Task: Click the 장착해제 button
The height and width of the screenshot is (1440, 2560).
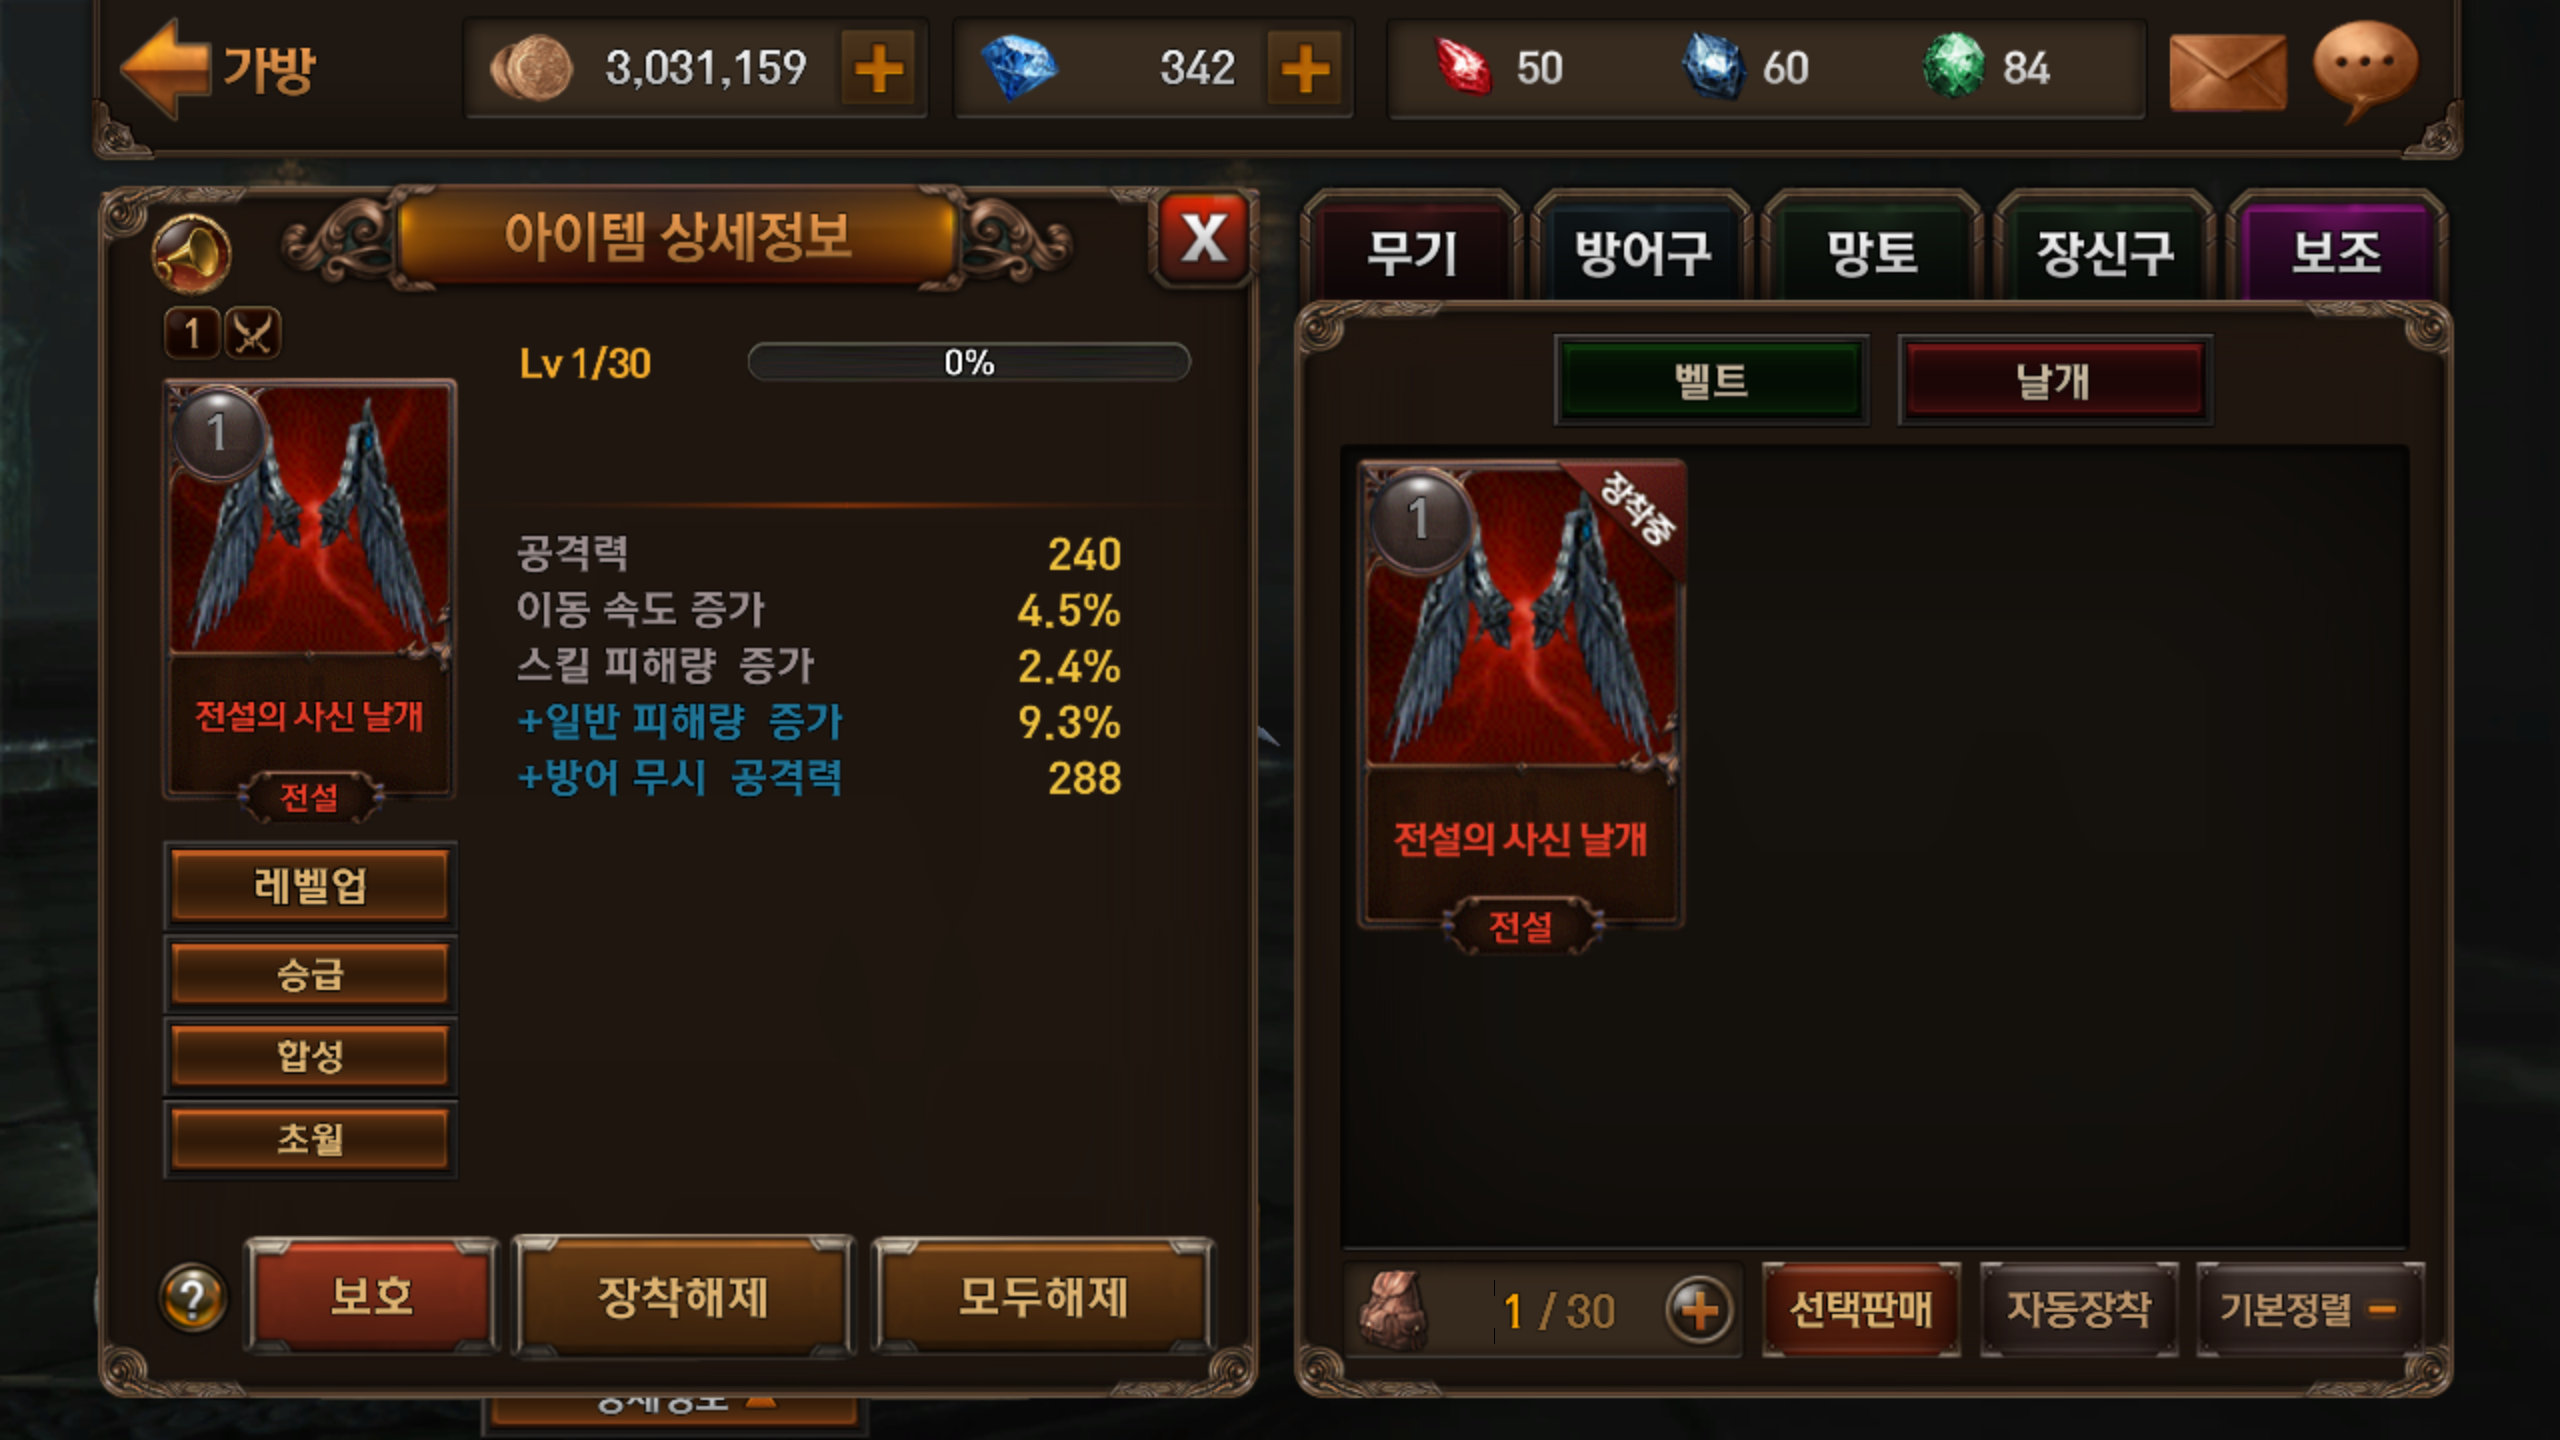Action: tap(683, 1296)
